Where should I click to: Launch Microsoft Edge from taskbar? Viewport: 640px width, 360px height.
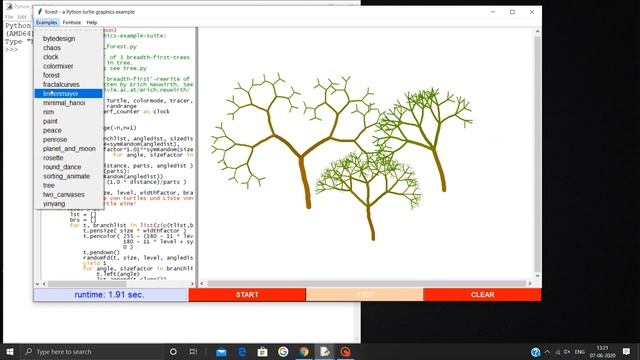coord(242,351)
